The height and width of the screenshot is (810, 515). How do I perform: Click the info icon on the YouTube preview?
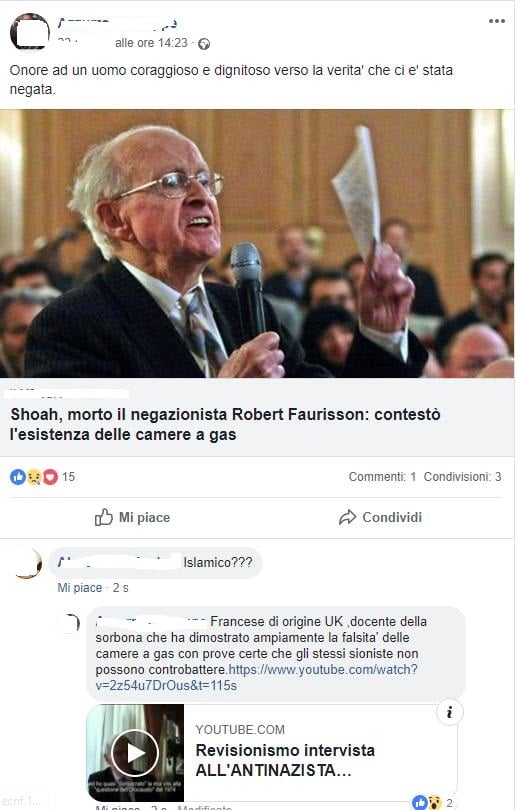pos(449,713)
